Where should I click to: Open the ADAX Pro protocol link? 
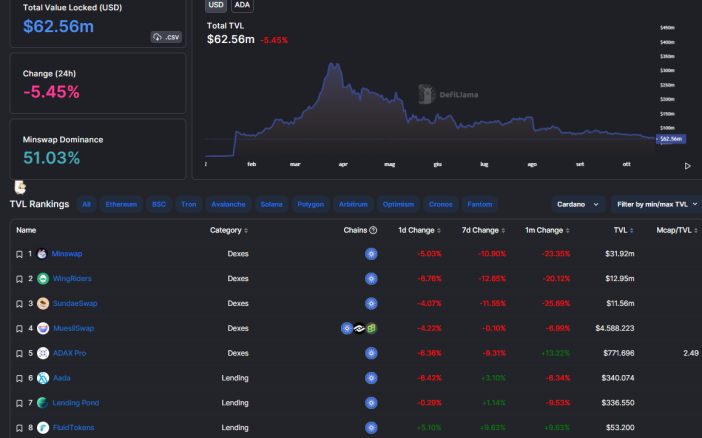pos(69,353)
